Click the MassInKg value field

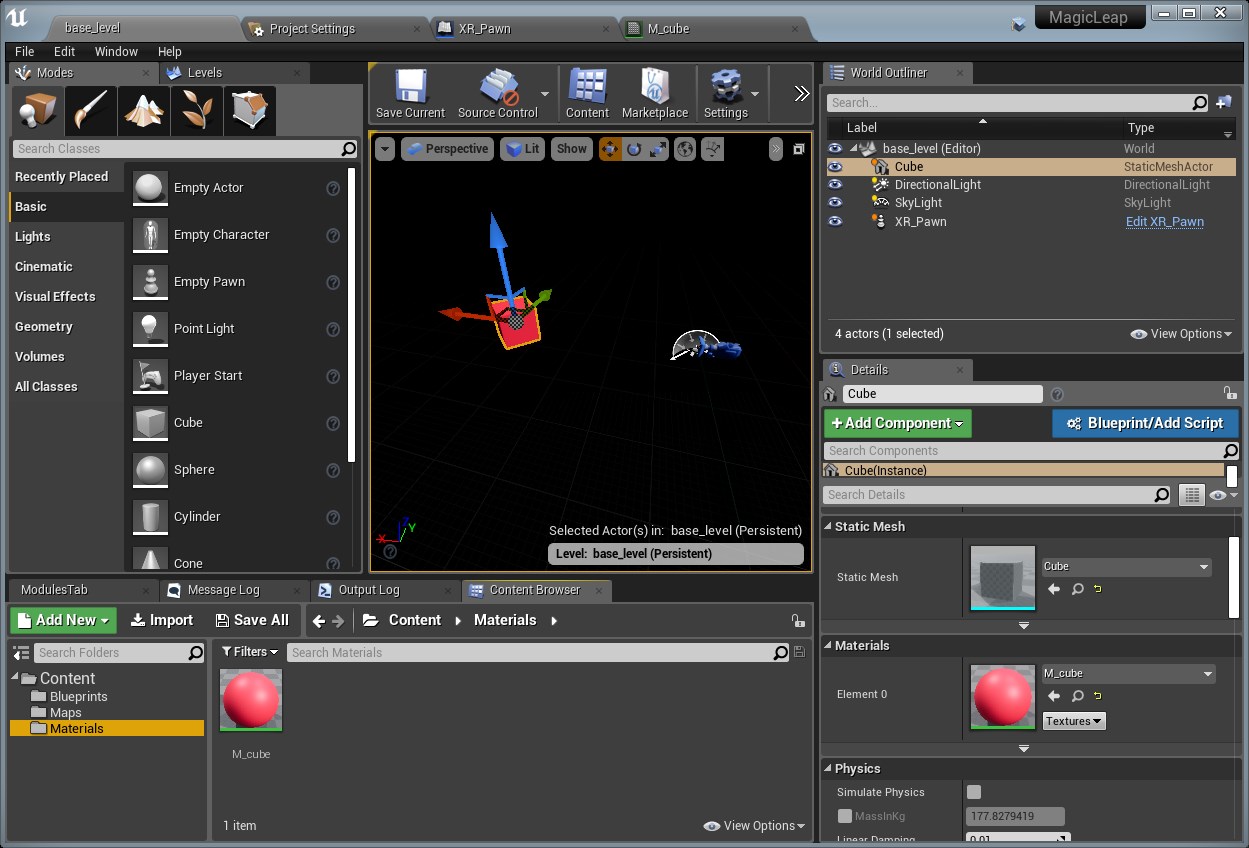click(x=1015, y=816)
